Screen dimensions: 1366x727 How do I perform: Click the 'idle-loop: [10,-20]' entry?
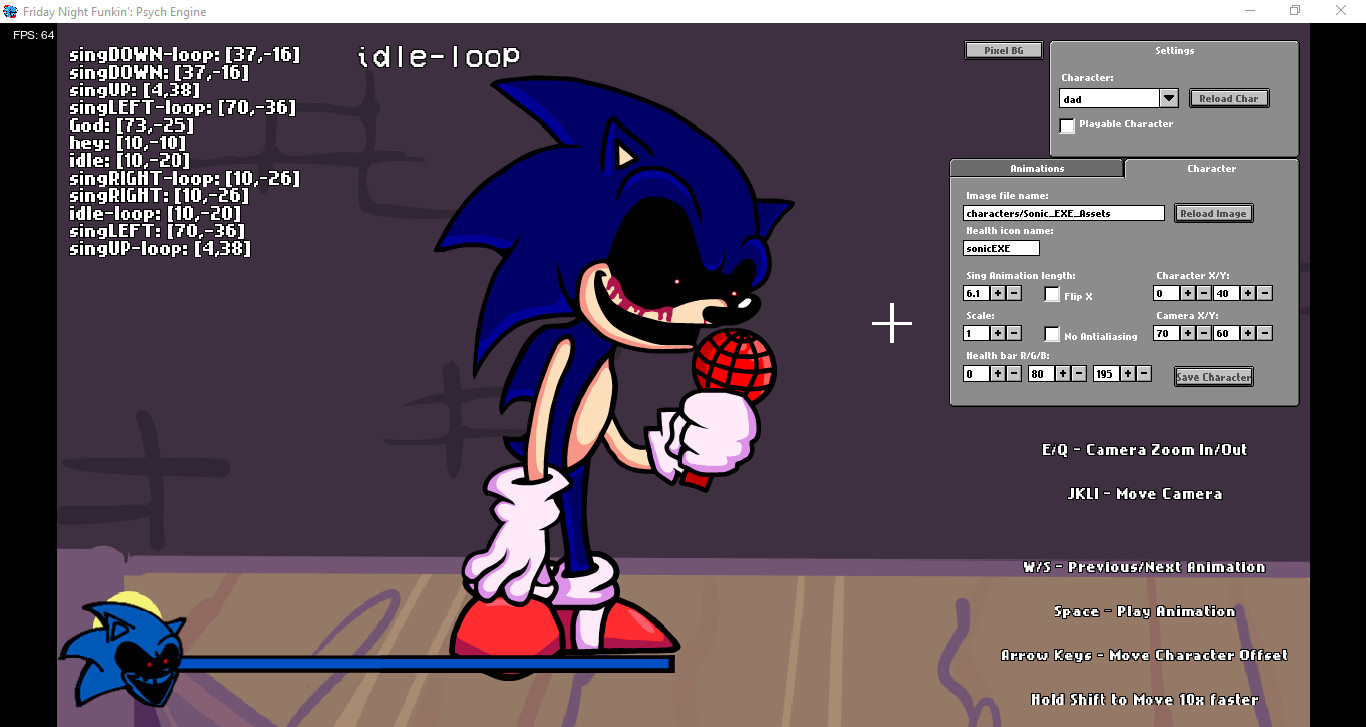[155, 214]
